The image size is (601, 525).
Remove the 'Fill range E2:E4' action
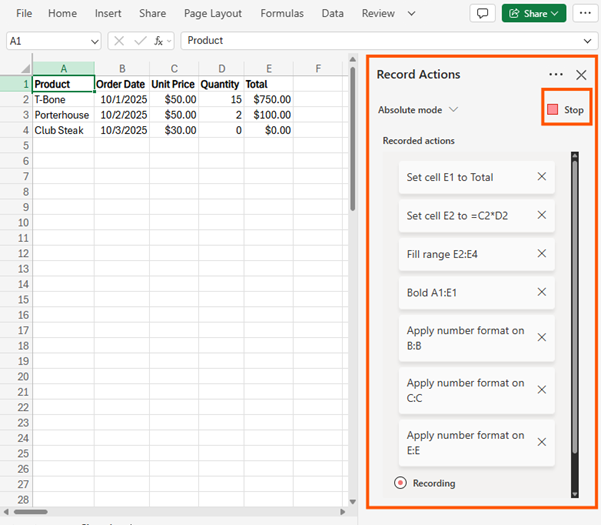[x=542, y=254]
